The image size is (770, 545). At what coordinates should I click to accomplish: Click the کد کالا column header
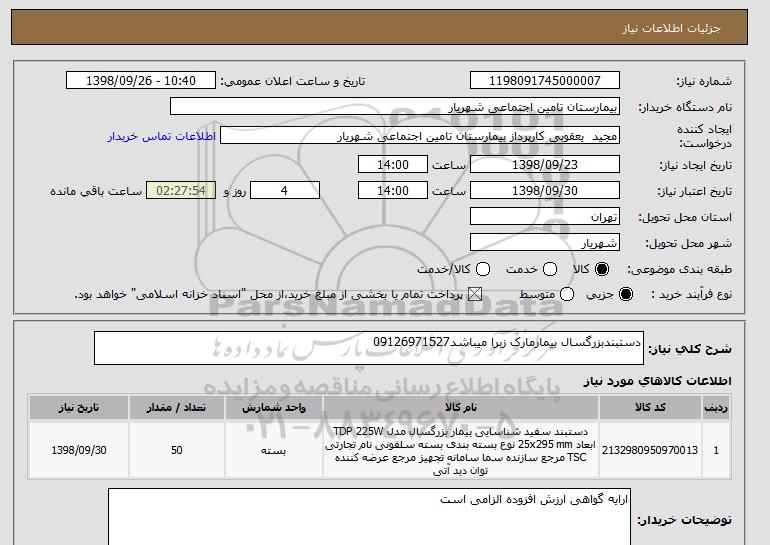click(x=650, y=408)
